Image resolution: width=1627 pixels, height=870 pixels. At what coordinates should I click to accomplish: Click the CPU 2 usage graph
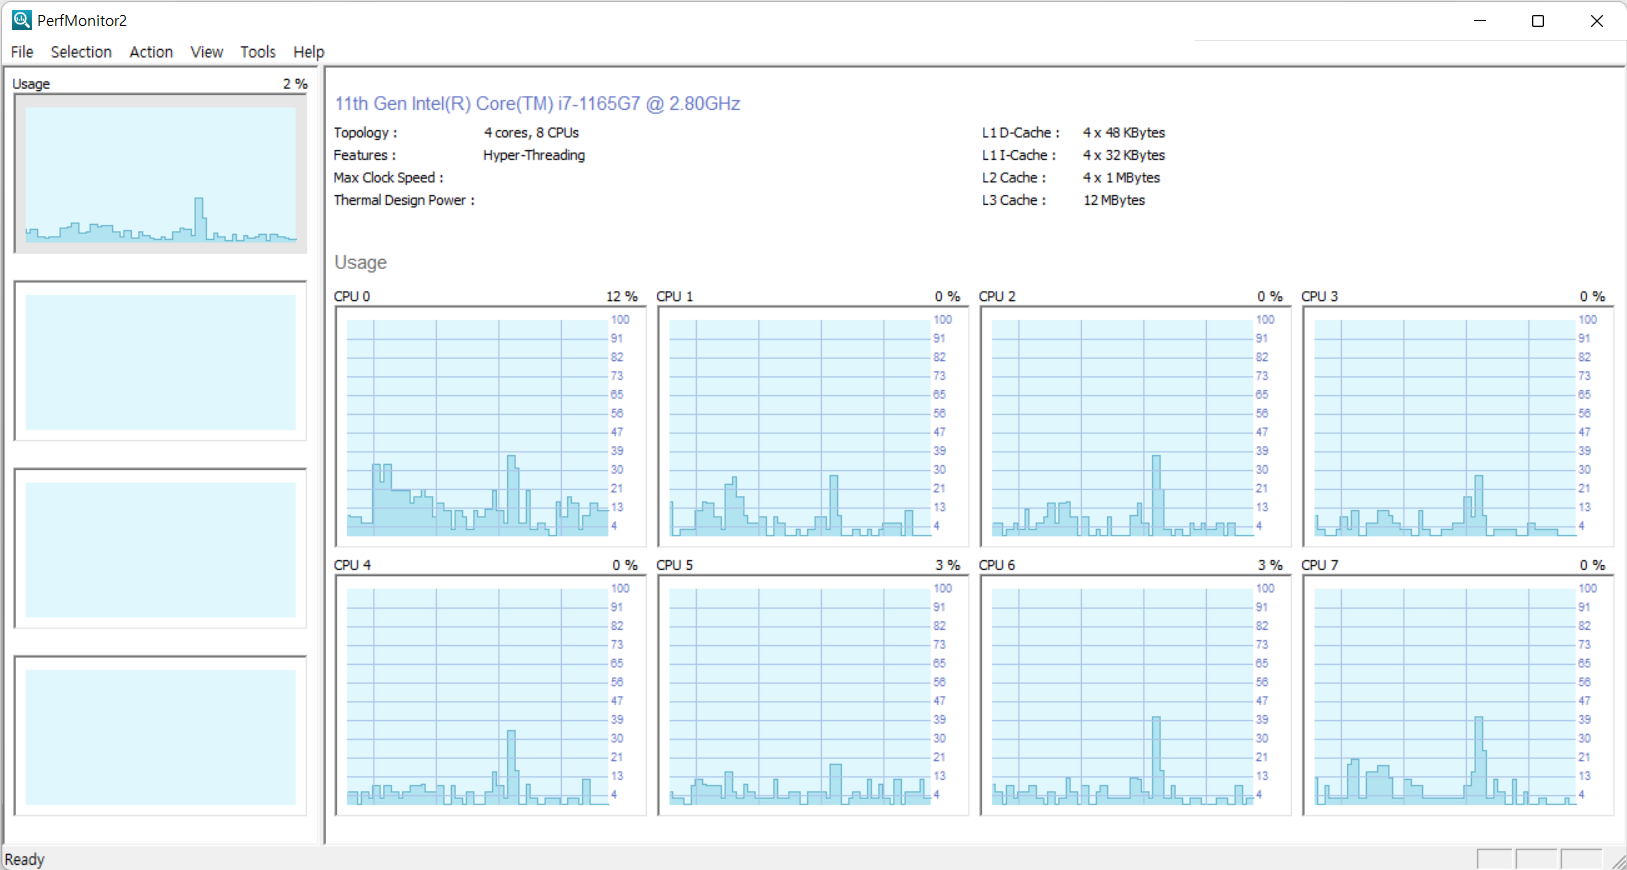(1135, 427)
